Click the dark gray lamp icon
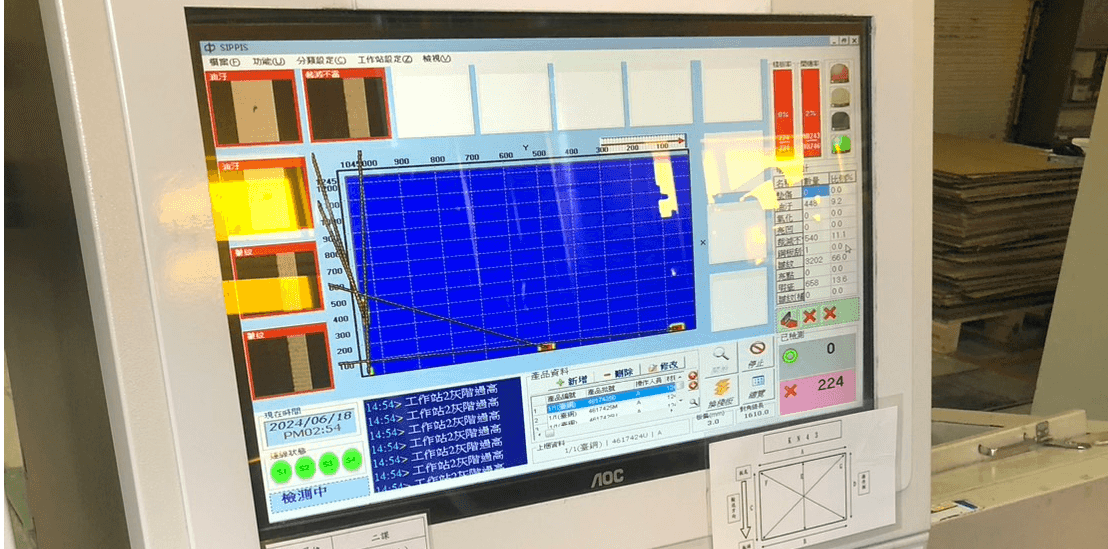Image resolution: width=1108 pixels, height=549 pixels. 839,120
